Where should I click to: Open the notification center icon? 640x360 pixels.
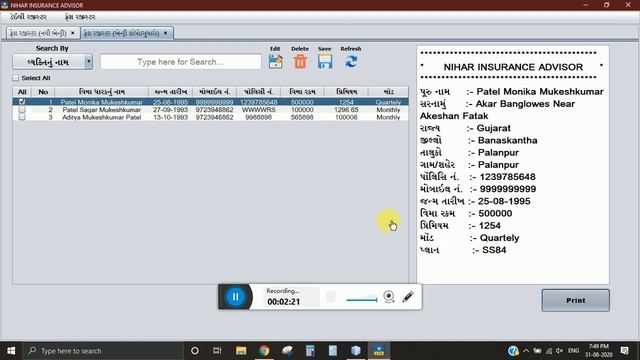[x=624, y=351]
